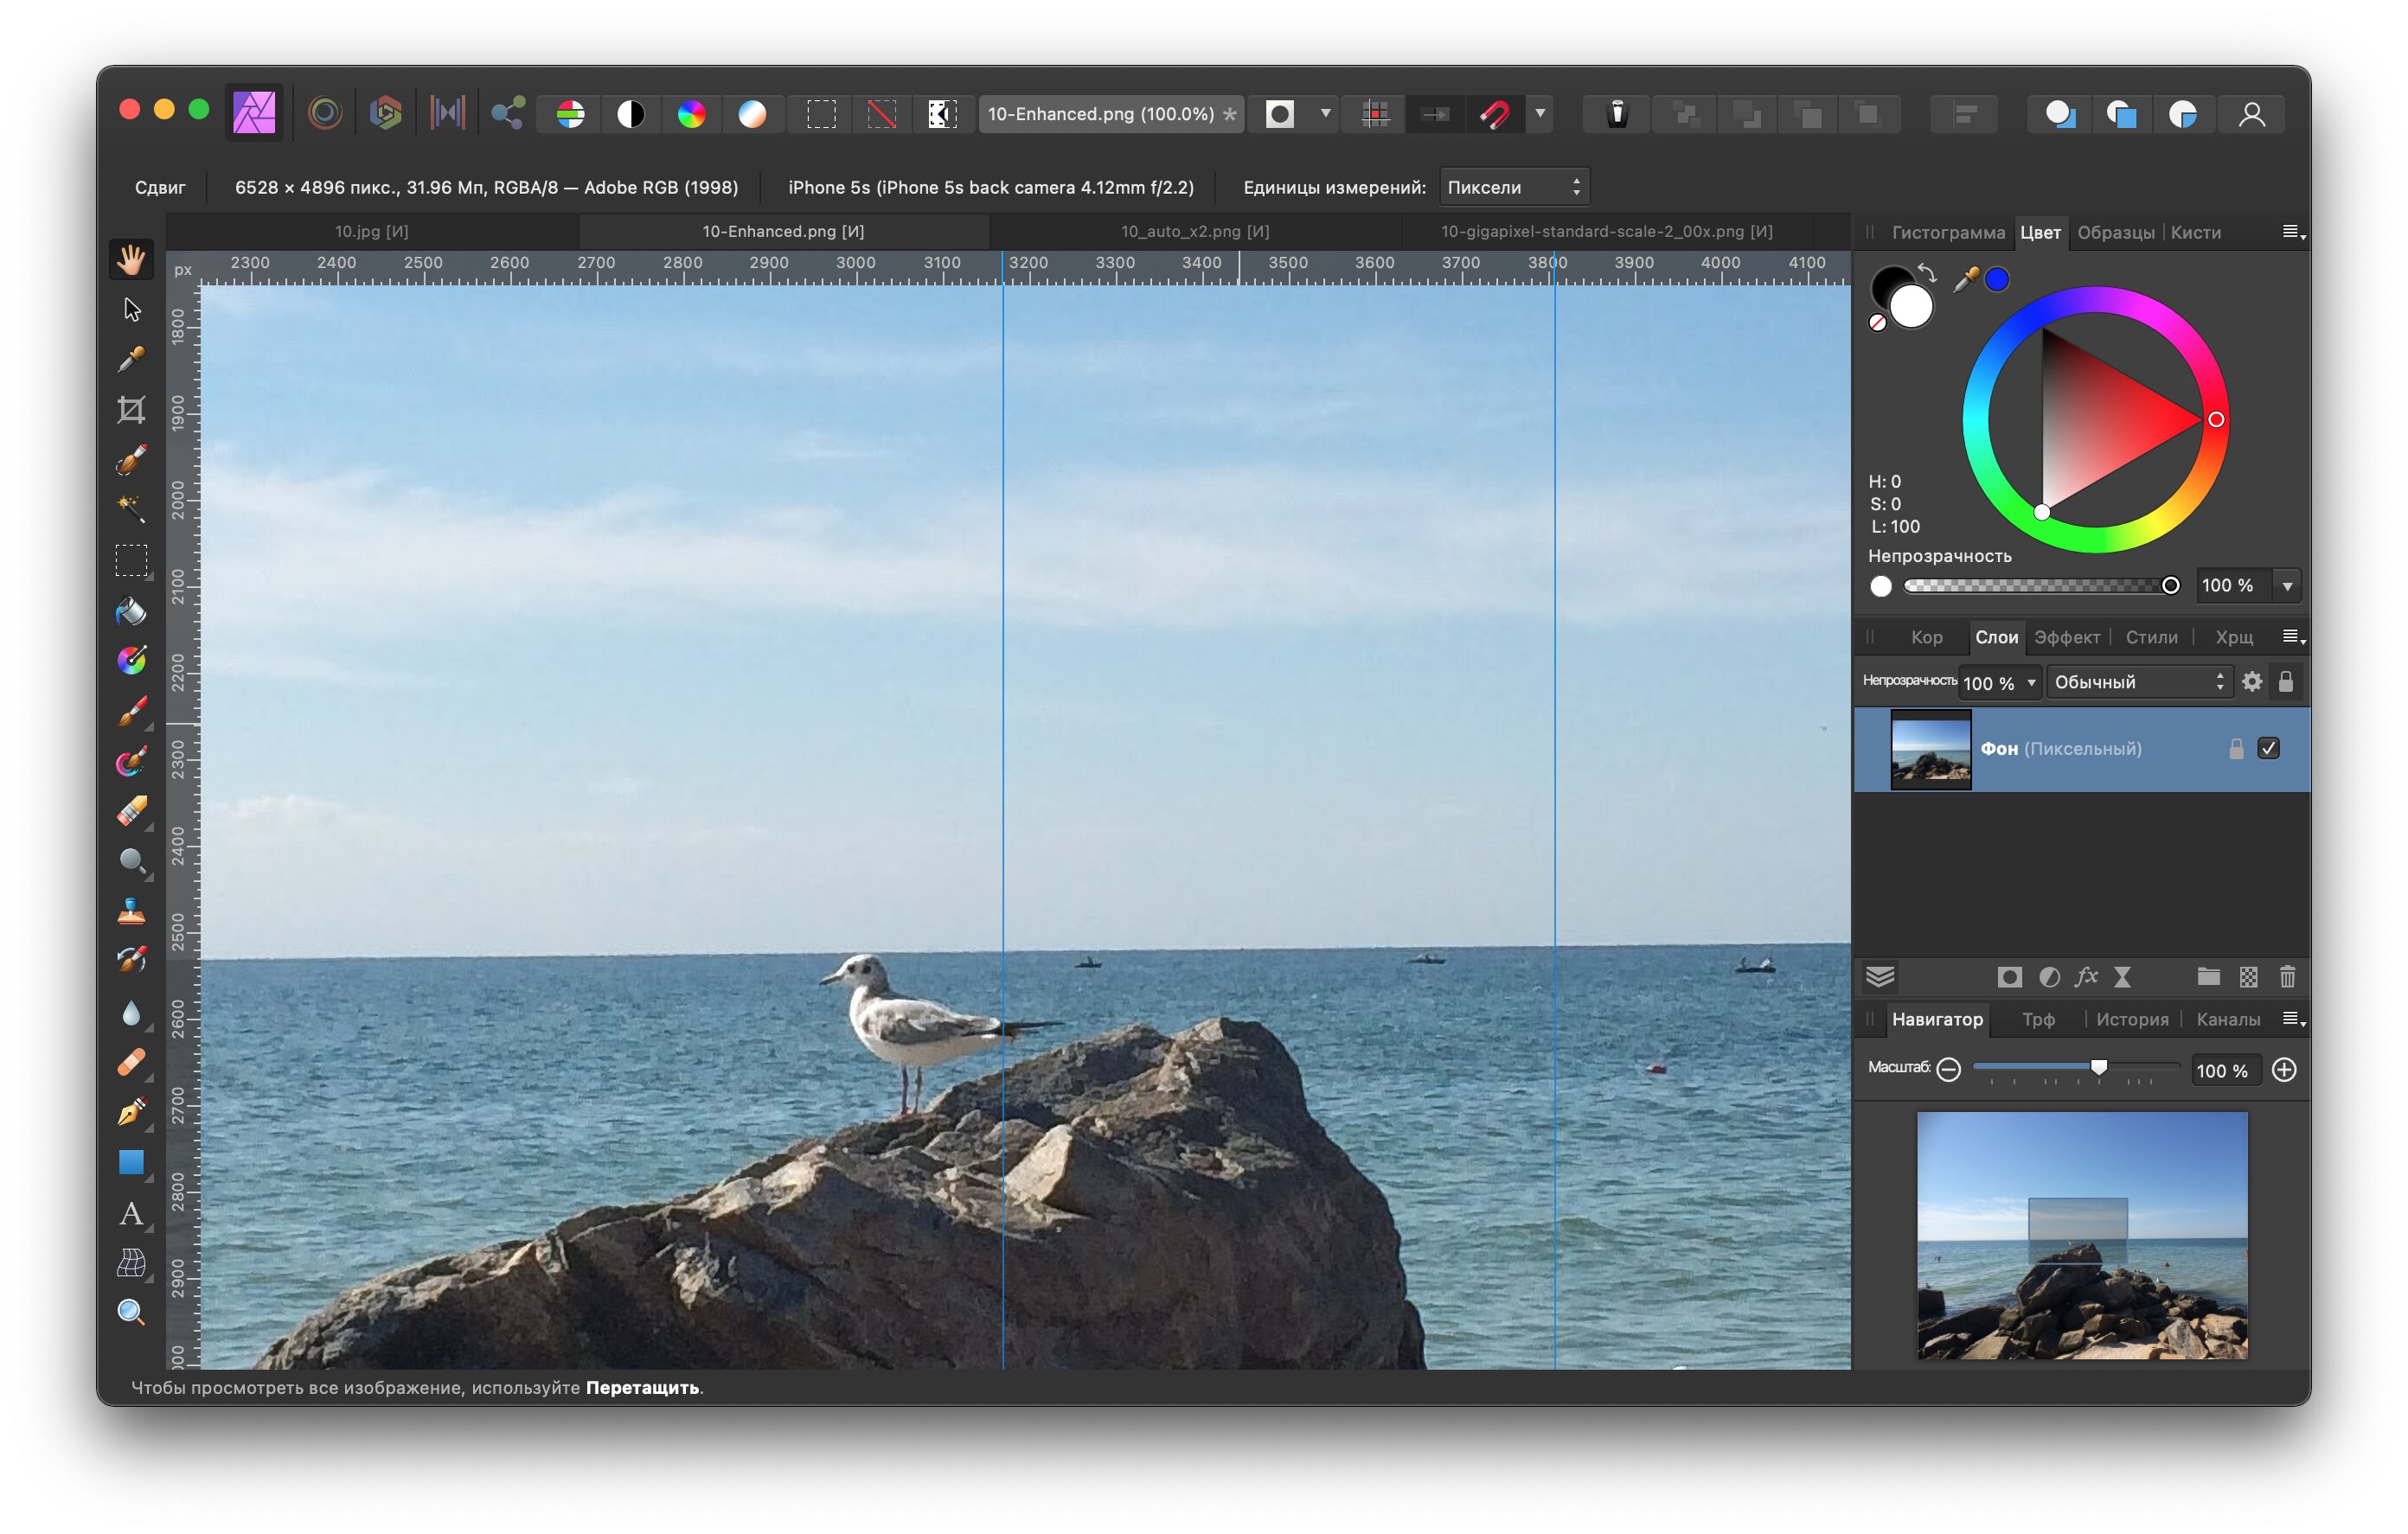Screen dimensions: 2408x1534
Task: Open the account profile icon
Action: (x=2252, y=114)
